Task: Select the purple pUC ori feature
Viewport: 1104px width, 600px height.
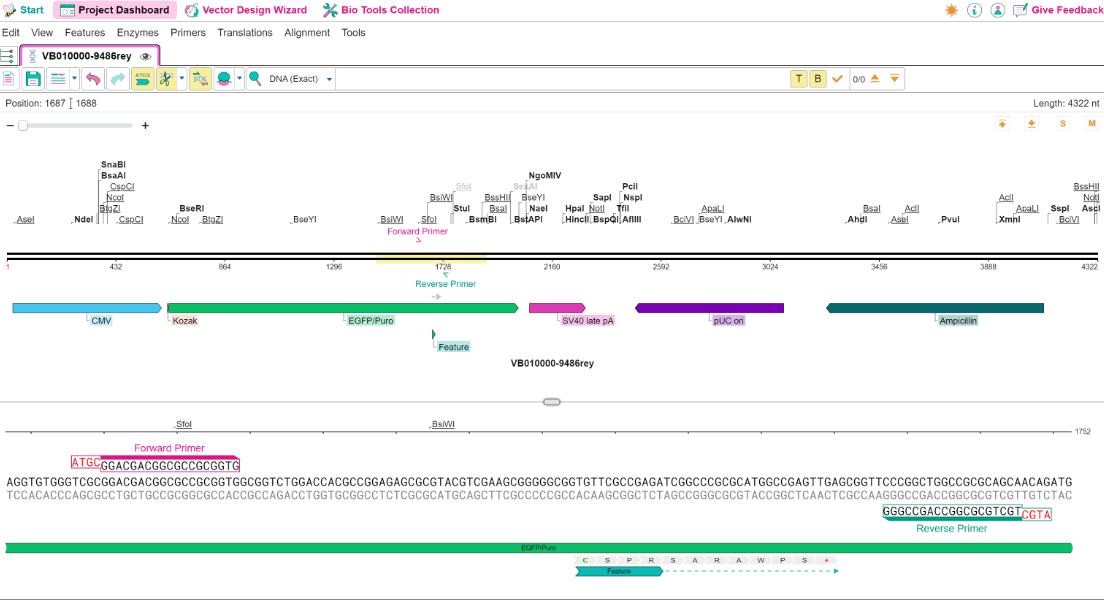Action: click(709, 308)
